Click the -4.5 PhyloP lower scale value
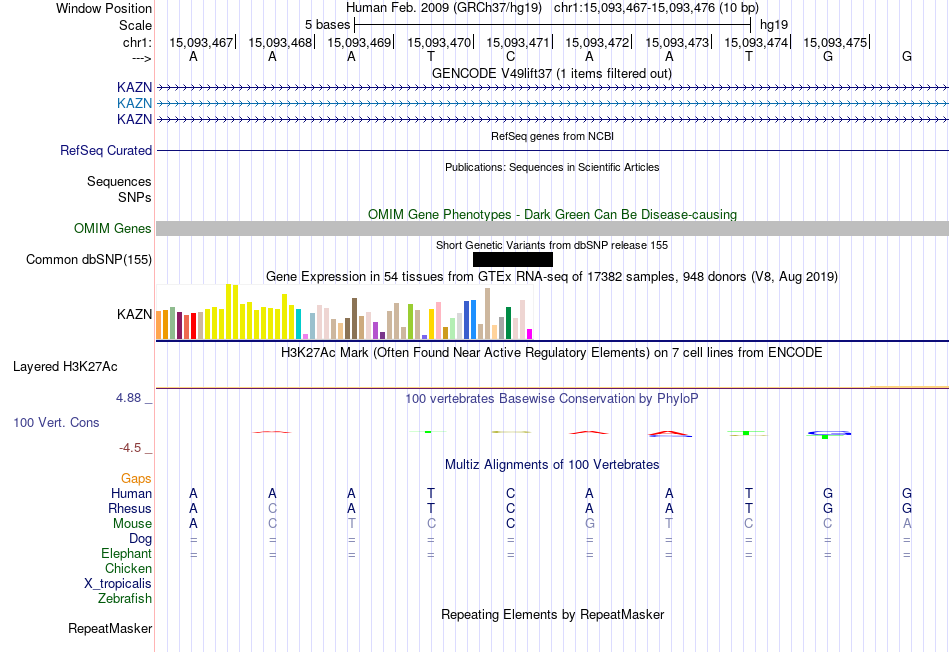 130,448
